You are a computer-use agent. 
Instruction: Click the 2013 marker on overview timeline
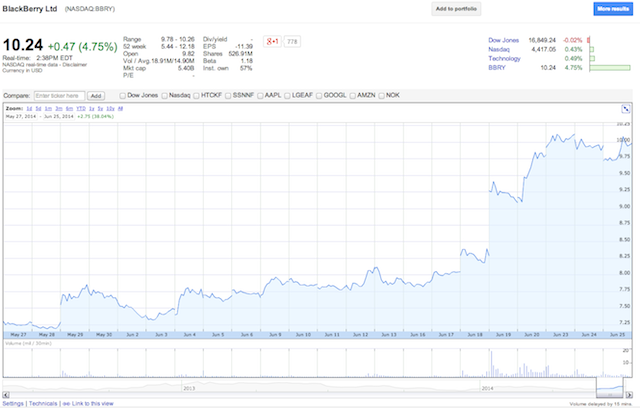tap(189, 388)
